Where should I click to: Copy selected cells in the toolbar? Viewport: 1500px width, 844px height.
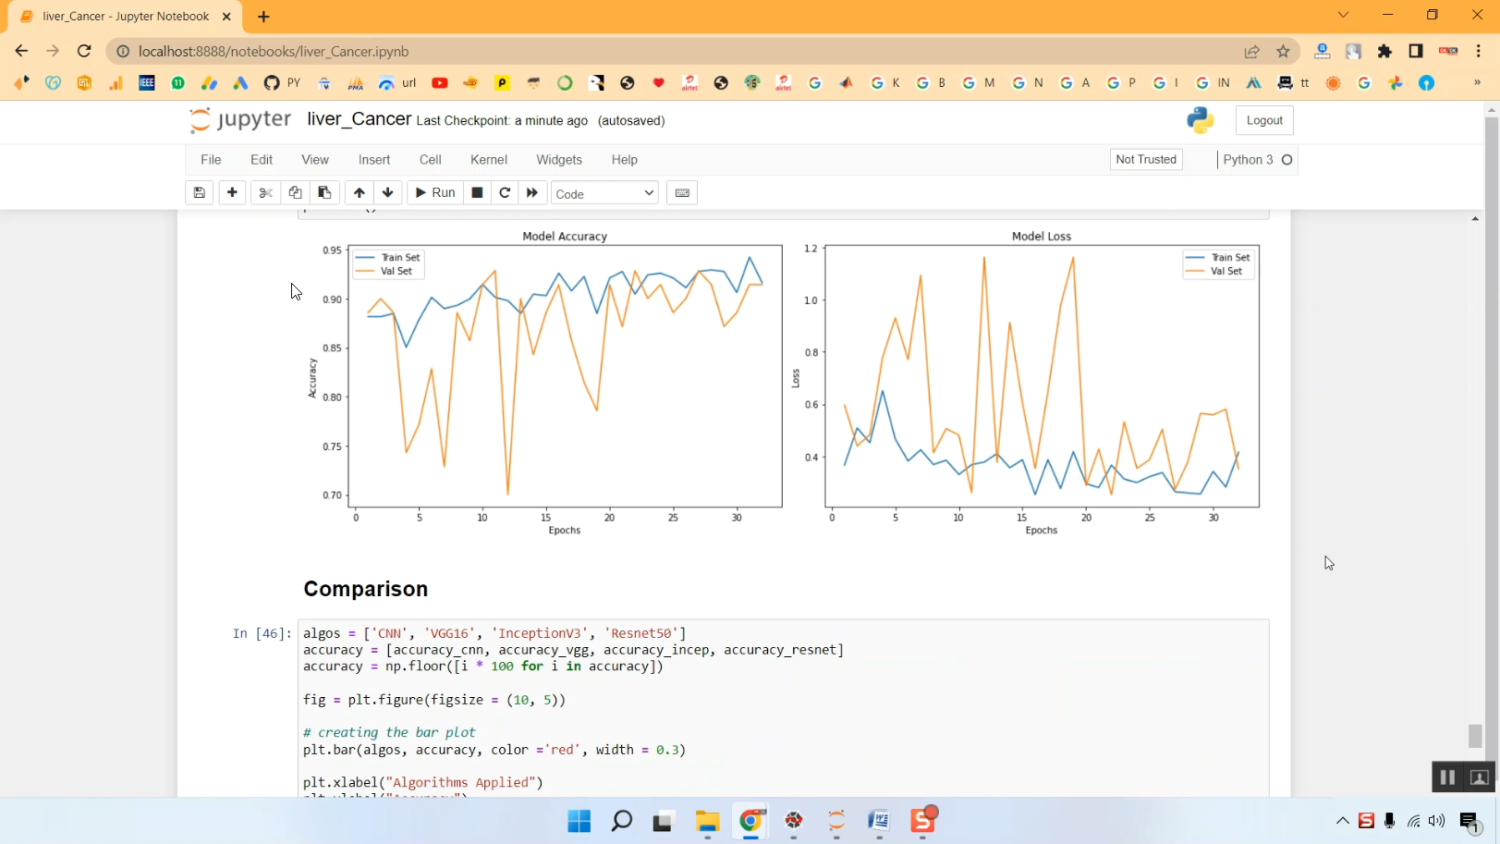(x=295, y=193)
